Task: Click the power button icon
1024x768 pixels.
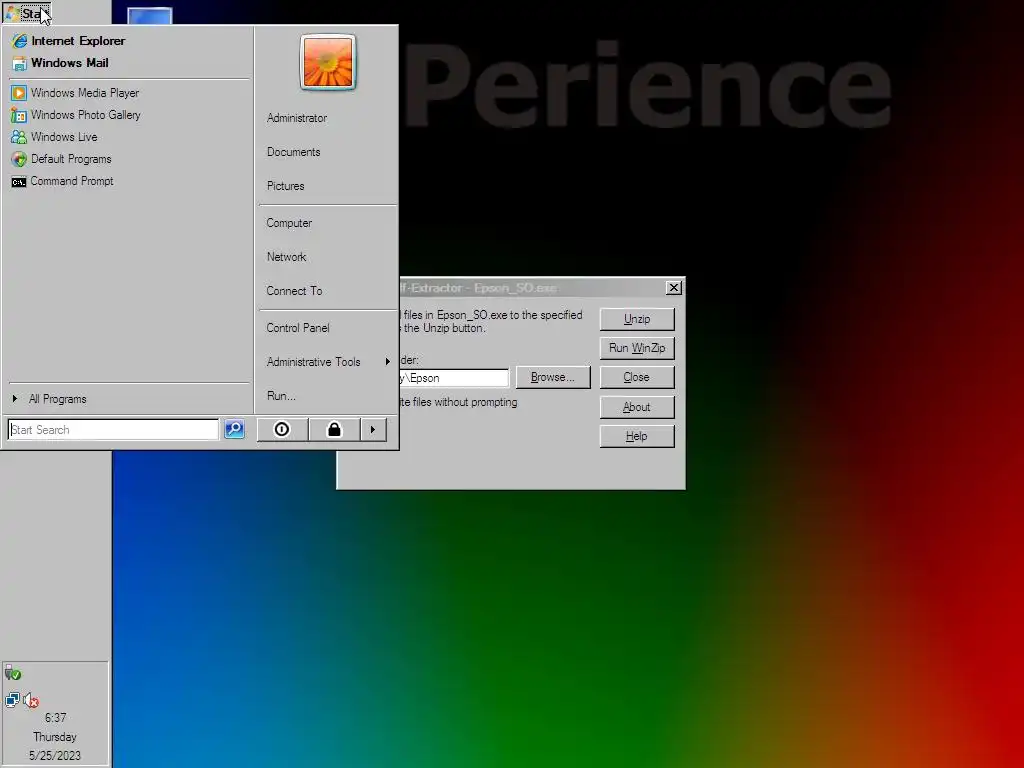Action: [x=282, y=429]
